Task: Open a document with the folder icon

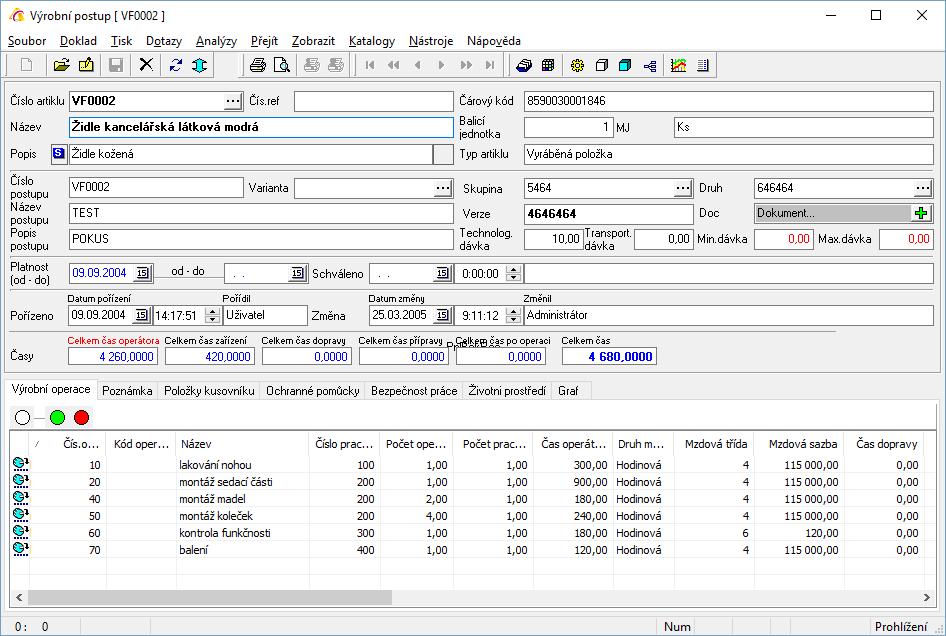Action: point(61,65)
